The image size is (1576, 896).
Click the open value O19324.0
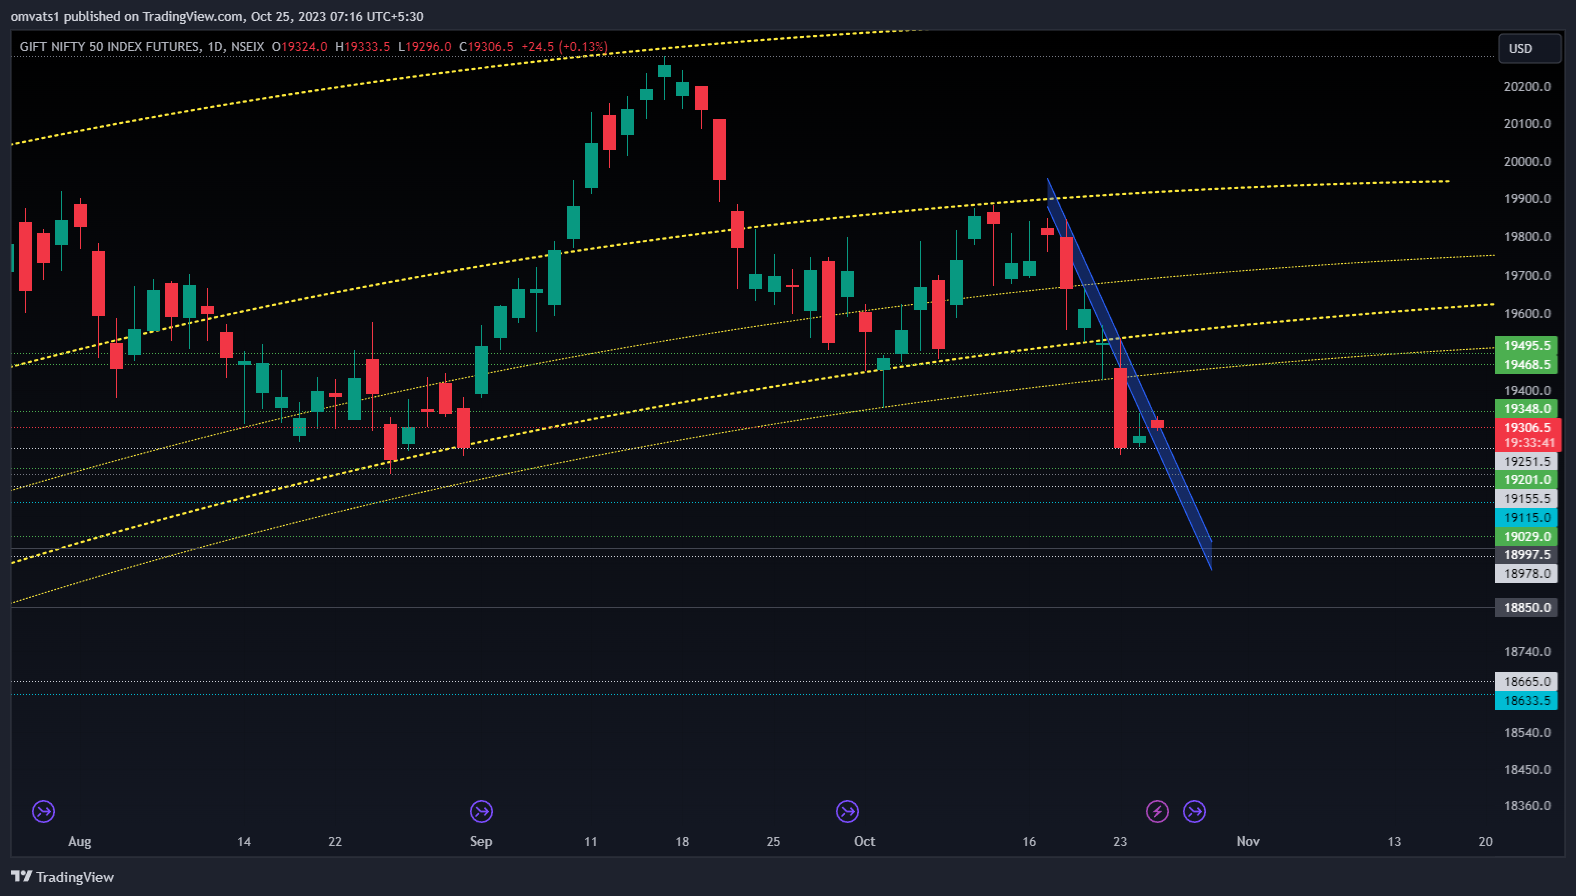pyautogui.click(x=300, y=47)
